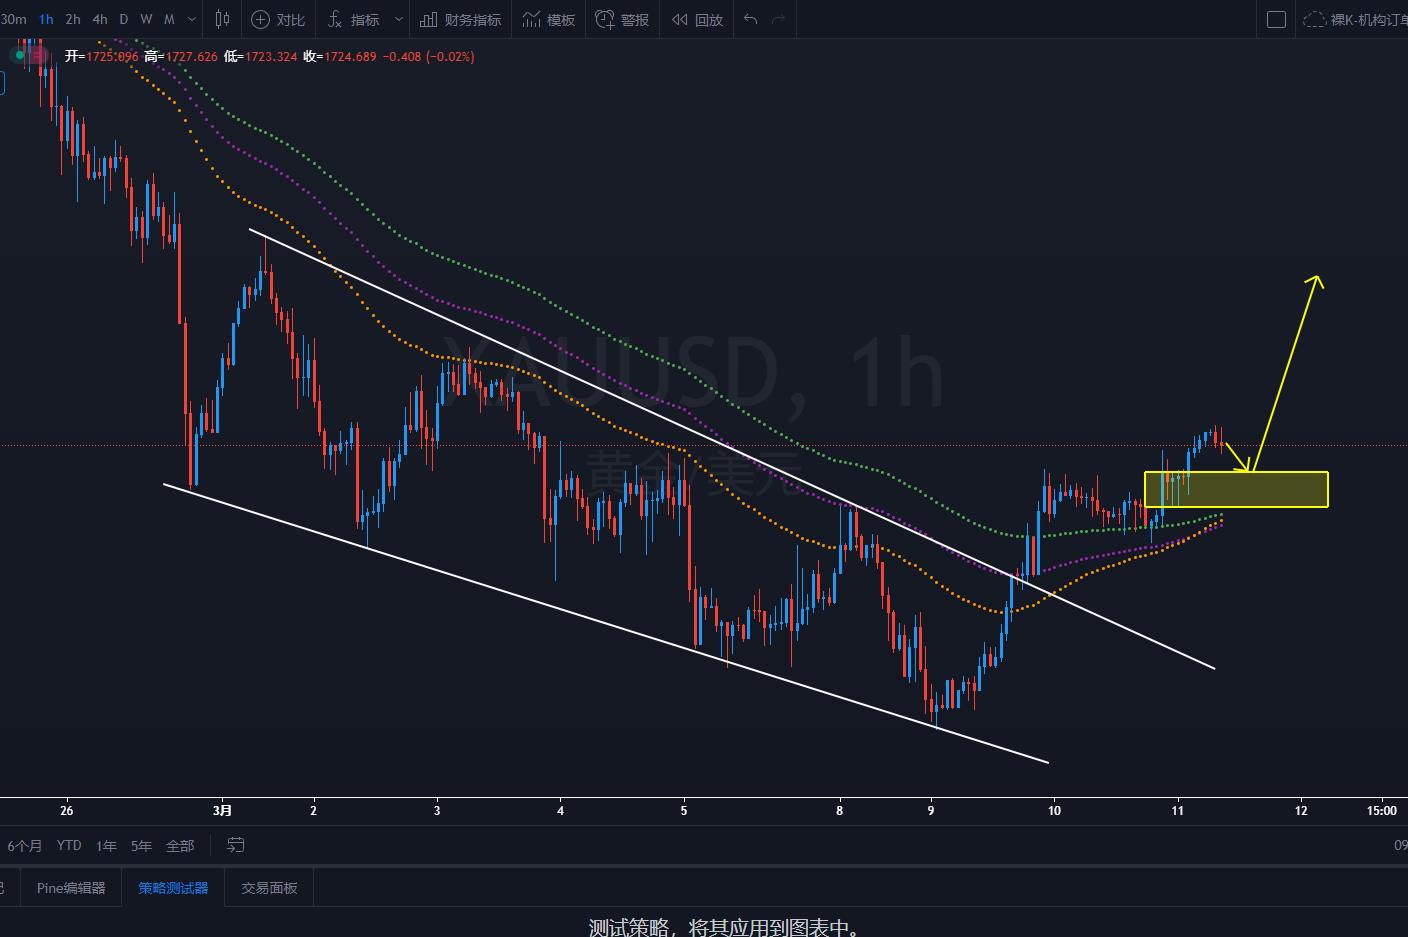Open the 裸K-机构订单 saved layout cloud
The height and width of the screenshot is (937, 1408).
tap(1355, 19)
